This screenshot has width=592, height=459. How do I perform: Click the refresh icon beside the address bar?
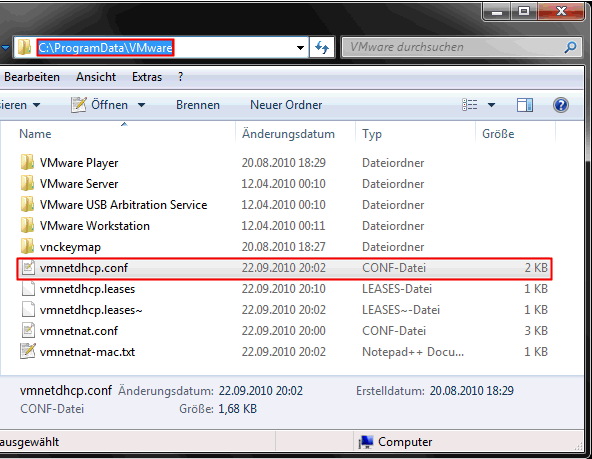coord(322,48)
